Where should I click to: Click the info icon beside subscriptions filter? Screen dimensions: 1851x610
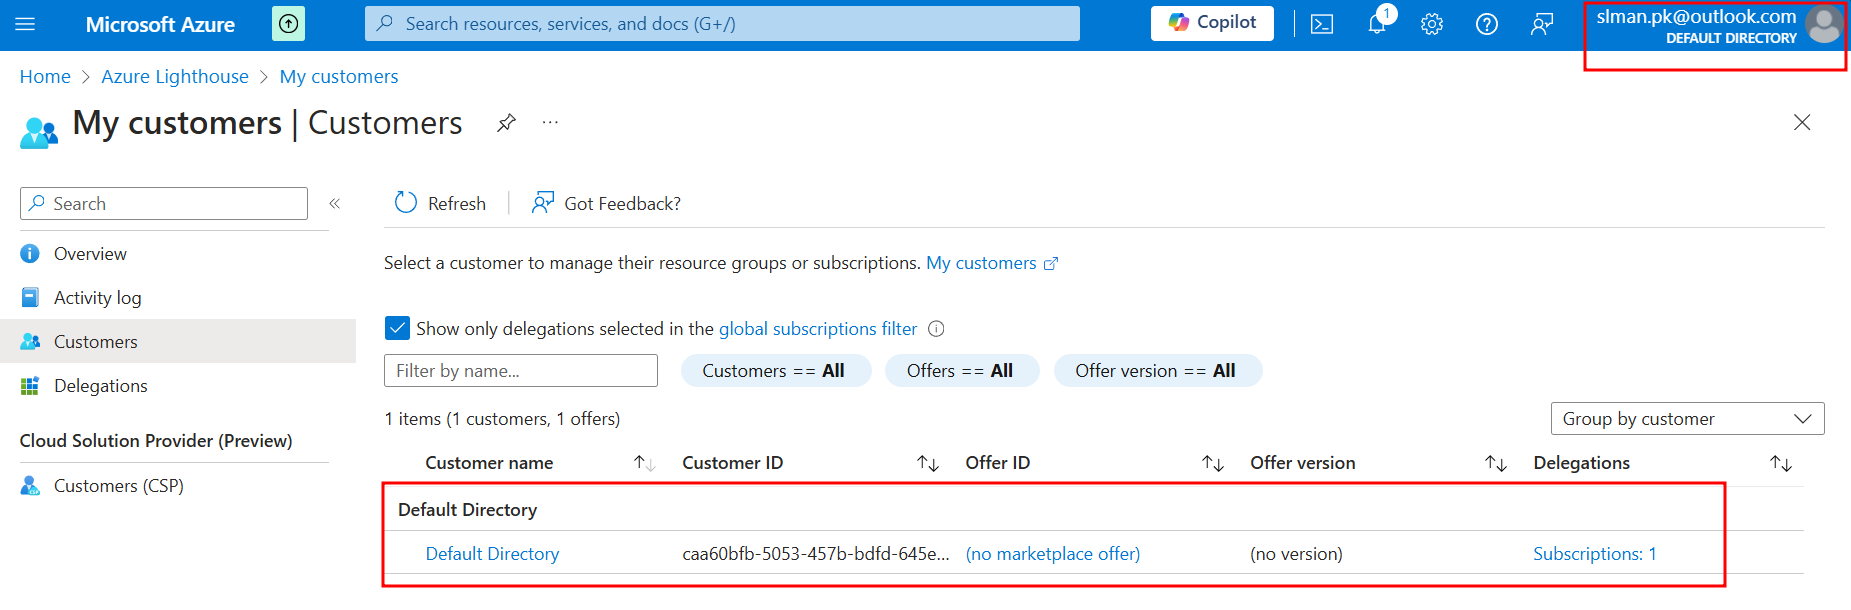(936, 329)
